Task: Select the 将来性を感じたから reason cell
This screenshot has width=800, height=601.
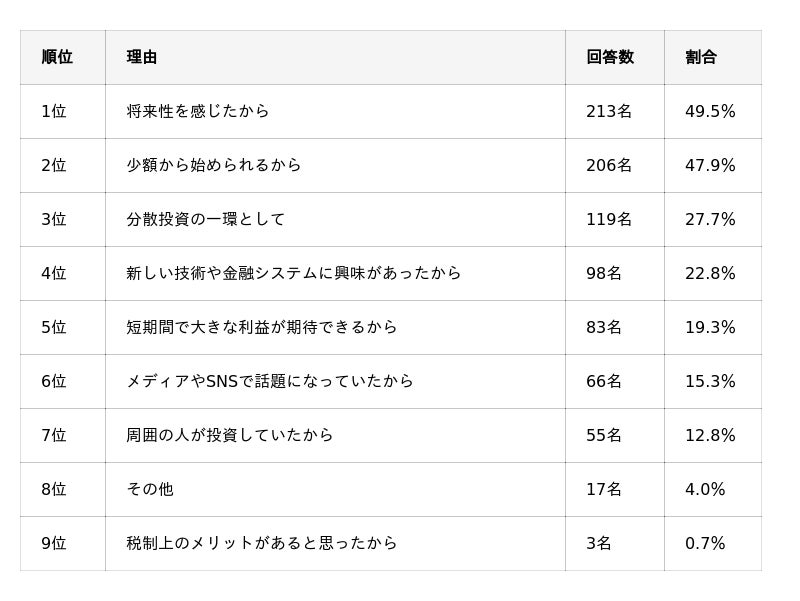Action: coord(198,111)
